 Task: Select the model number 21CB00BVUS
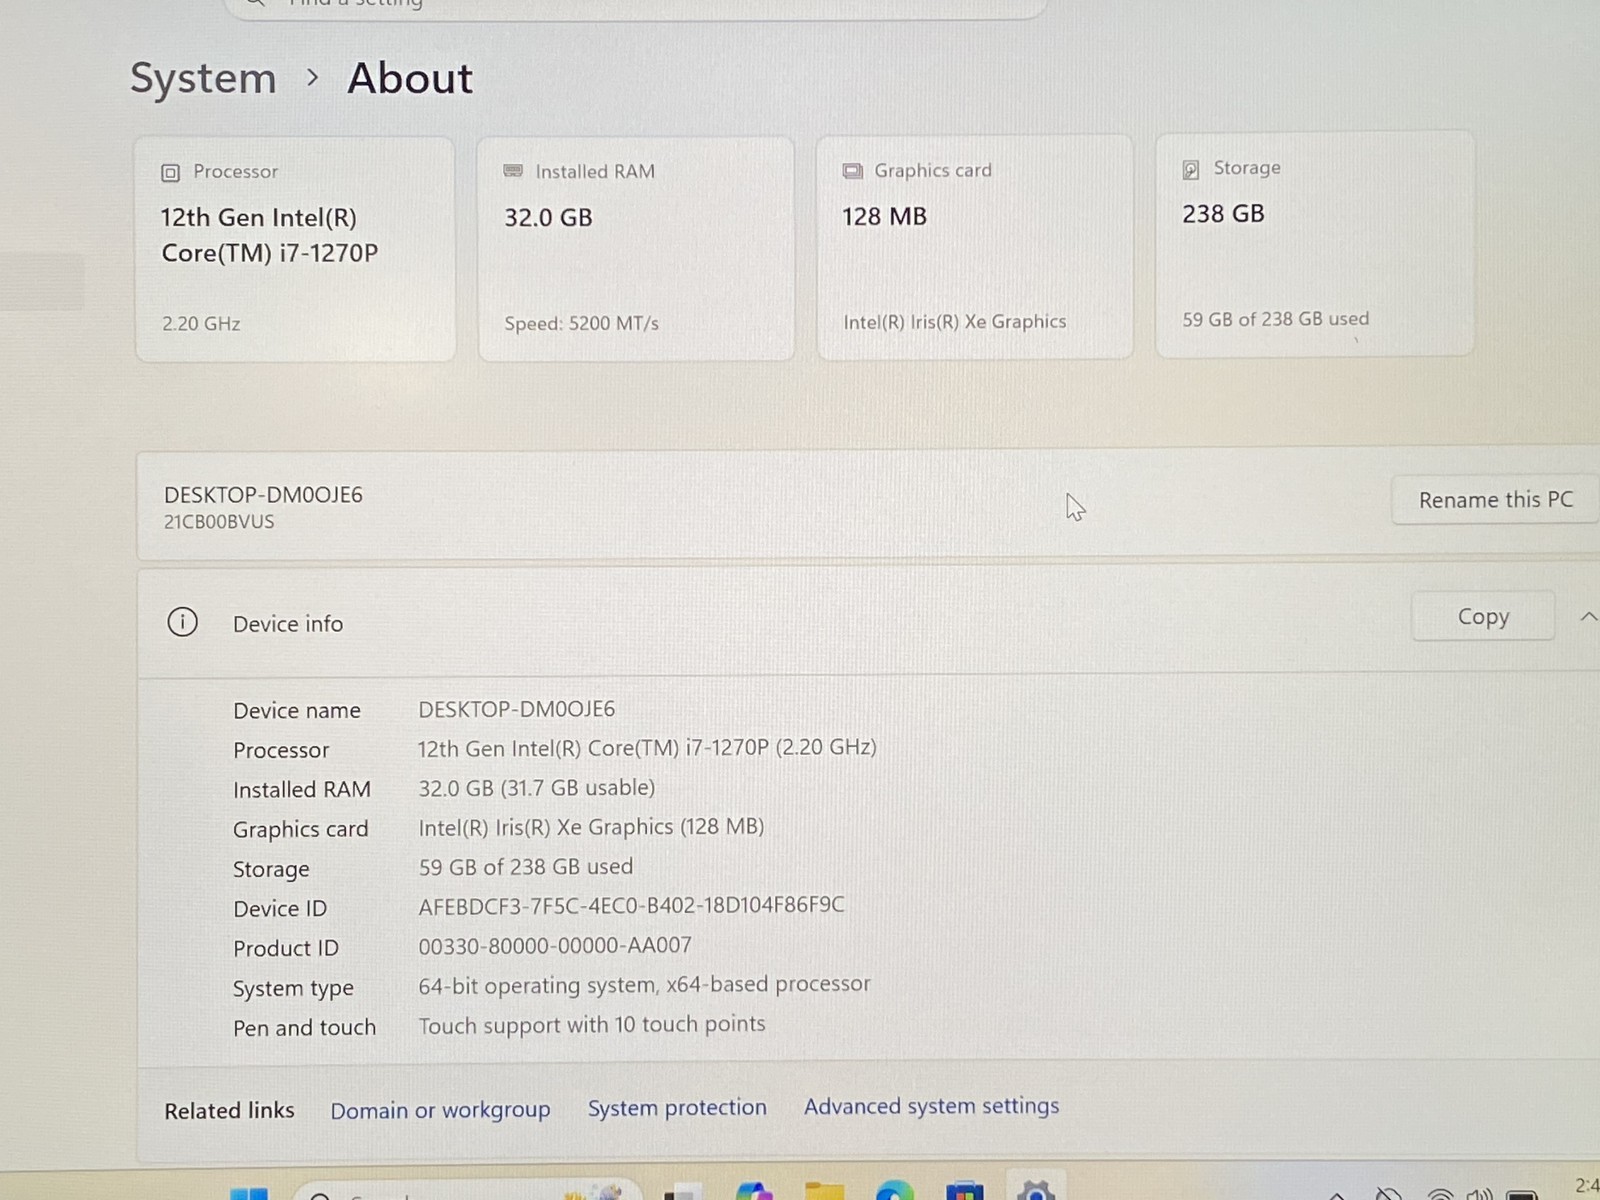[219, 521]
